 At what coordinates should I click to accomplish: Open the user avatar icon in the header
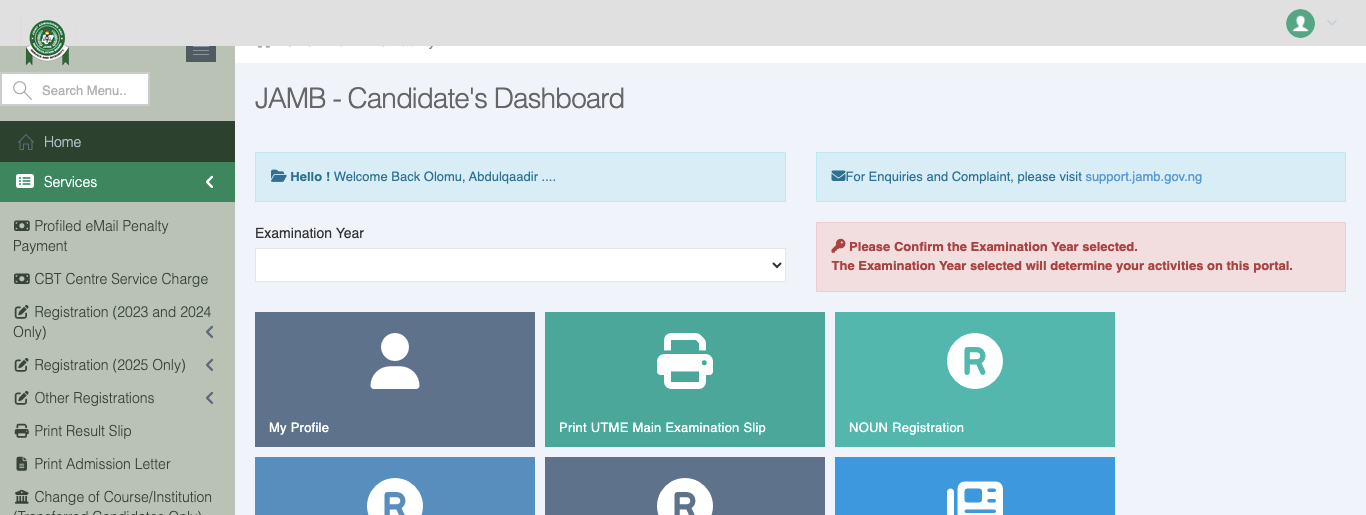pos(1300,23)
